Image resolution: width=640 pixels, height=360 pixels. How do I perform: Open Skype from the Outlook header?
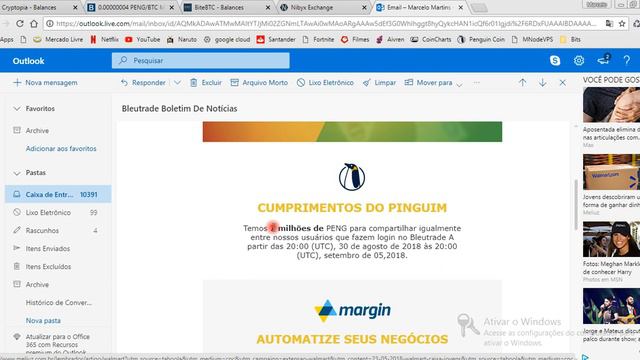(x=555, y=60)
